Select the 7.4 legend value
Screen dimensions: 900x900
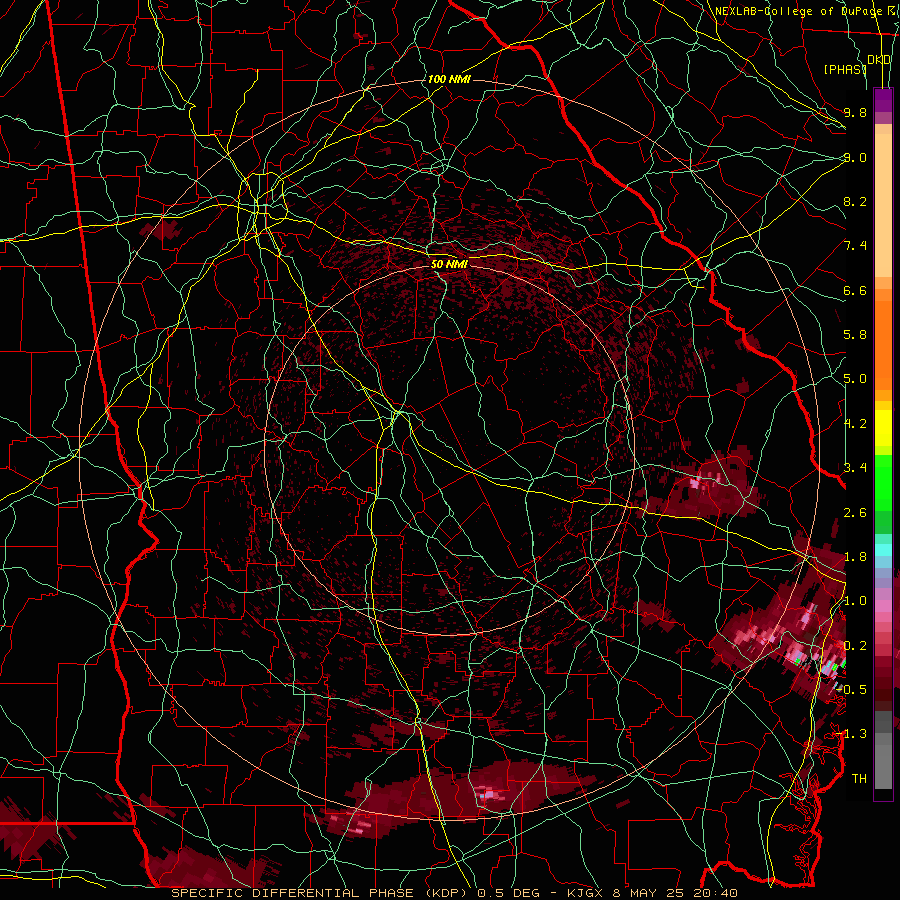pyautogui.click(x=855, y=246)
